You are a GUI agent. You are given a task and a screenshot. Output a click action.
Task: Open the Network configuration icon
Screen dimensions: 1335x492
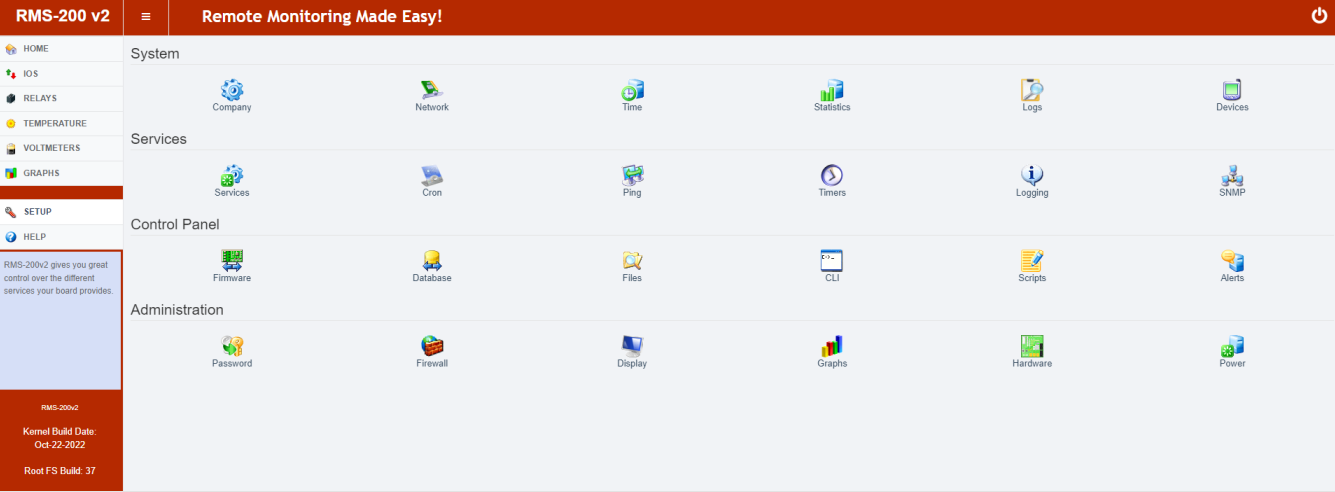point(432,91)
